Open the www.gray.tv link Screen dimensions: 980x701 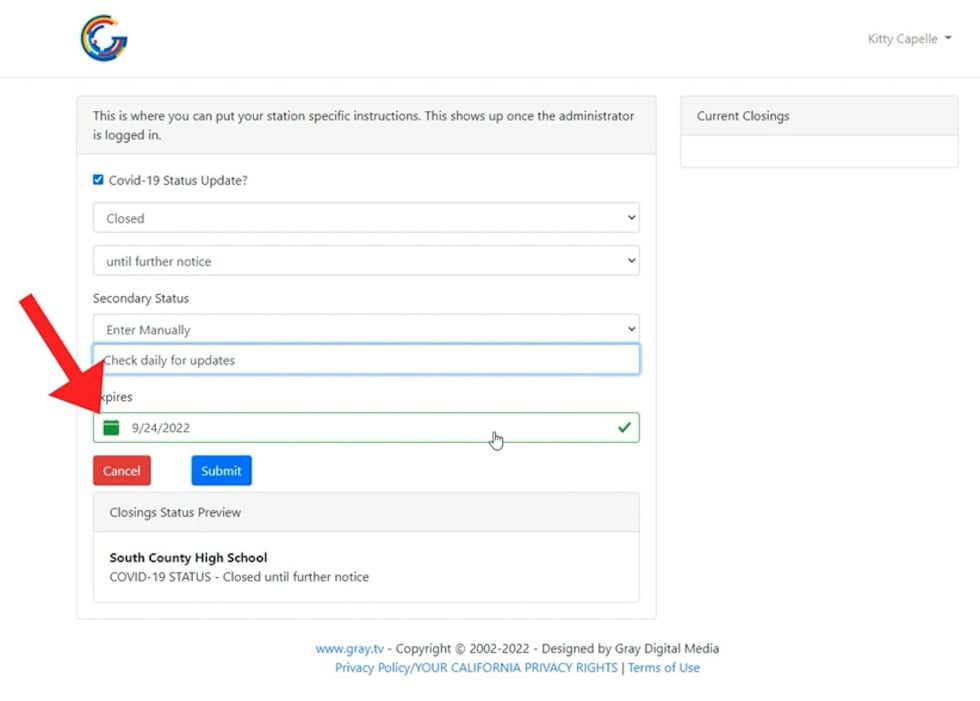[x=350, y=648]
